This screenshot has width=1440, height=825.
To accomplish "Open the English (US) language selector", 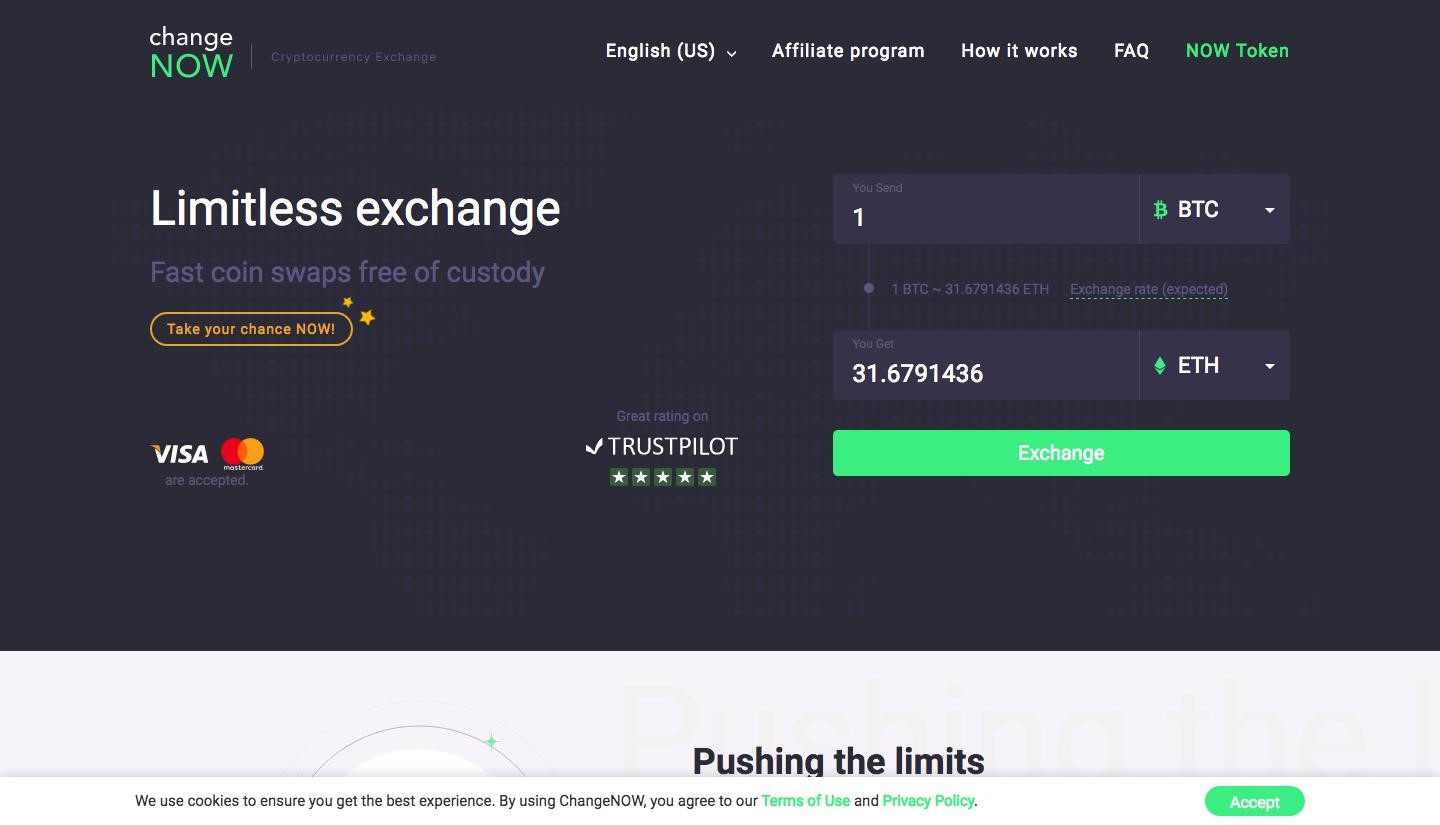I will click(x=671, y=51).
